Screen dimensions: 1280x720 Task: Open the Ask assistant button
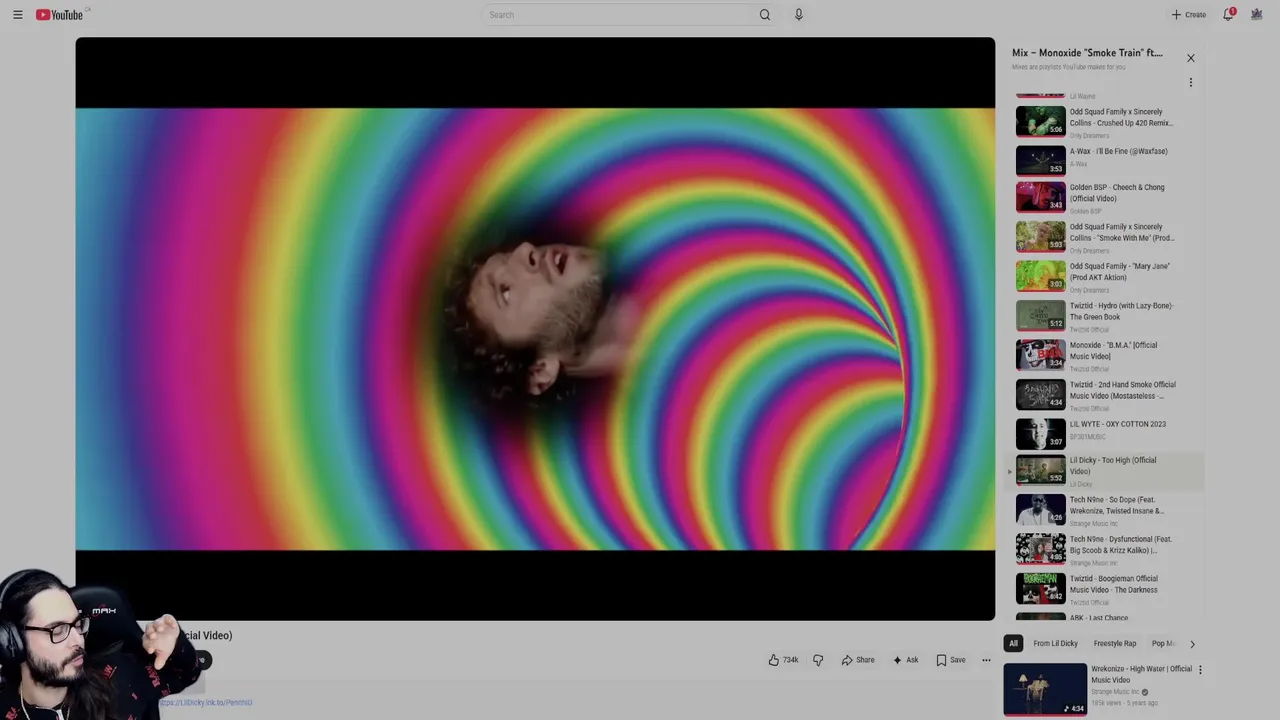click(906, 660)
